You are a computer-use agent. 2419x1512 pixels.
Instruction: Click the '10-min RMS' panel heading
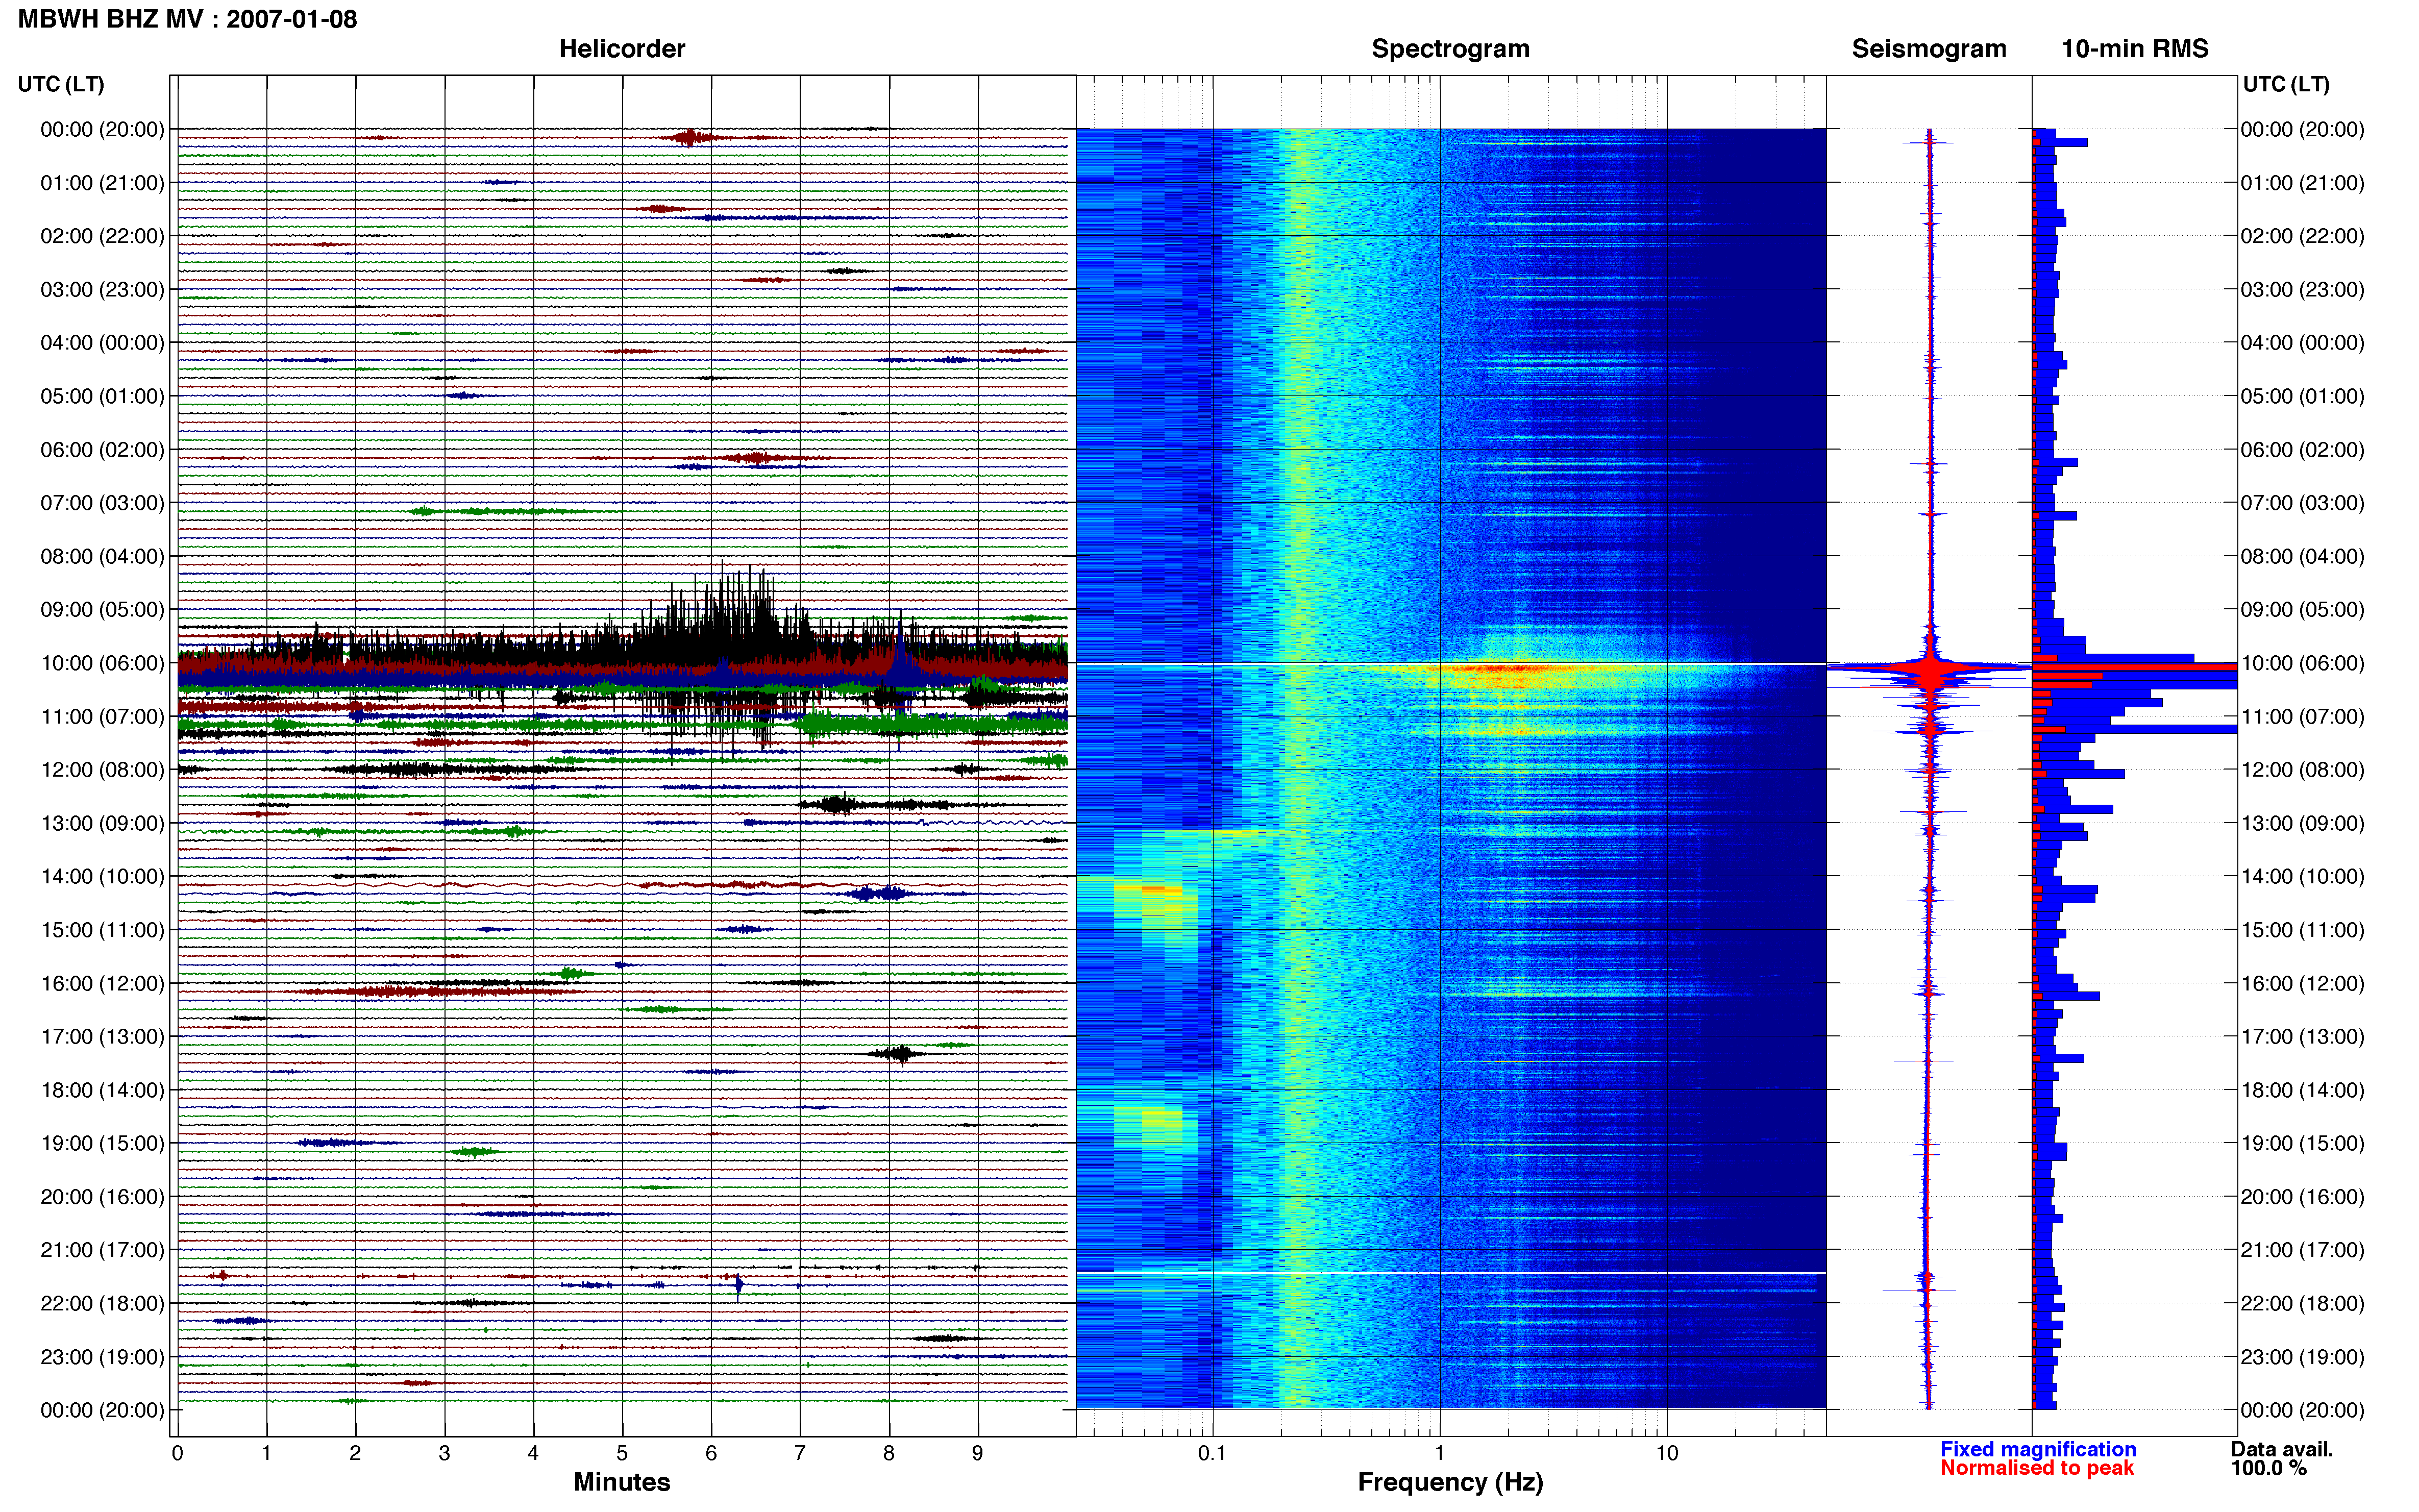2134,49
